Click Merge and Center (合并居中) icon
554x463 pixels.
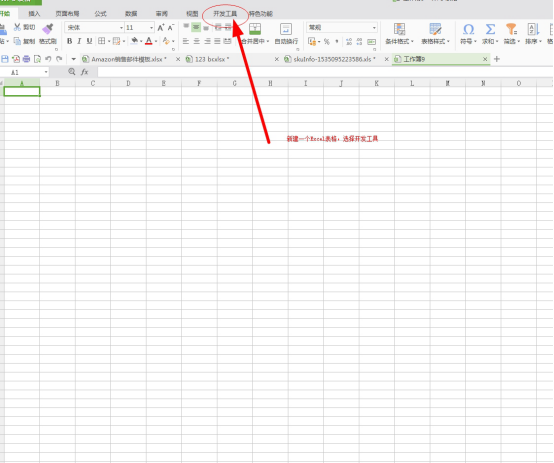pyautogui.click(x=255, y=29)
